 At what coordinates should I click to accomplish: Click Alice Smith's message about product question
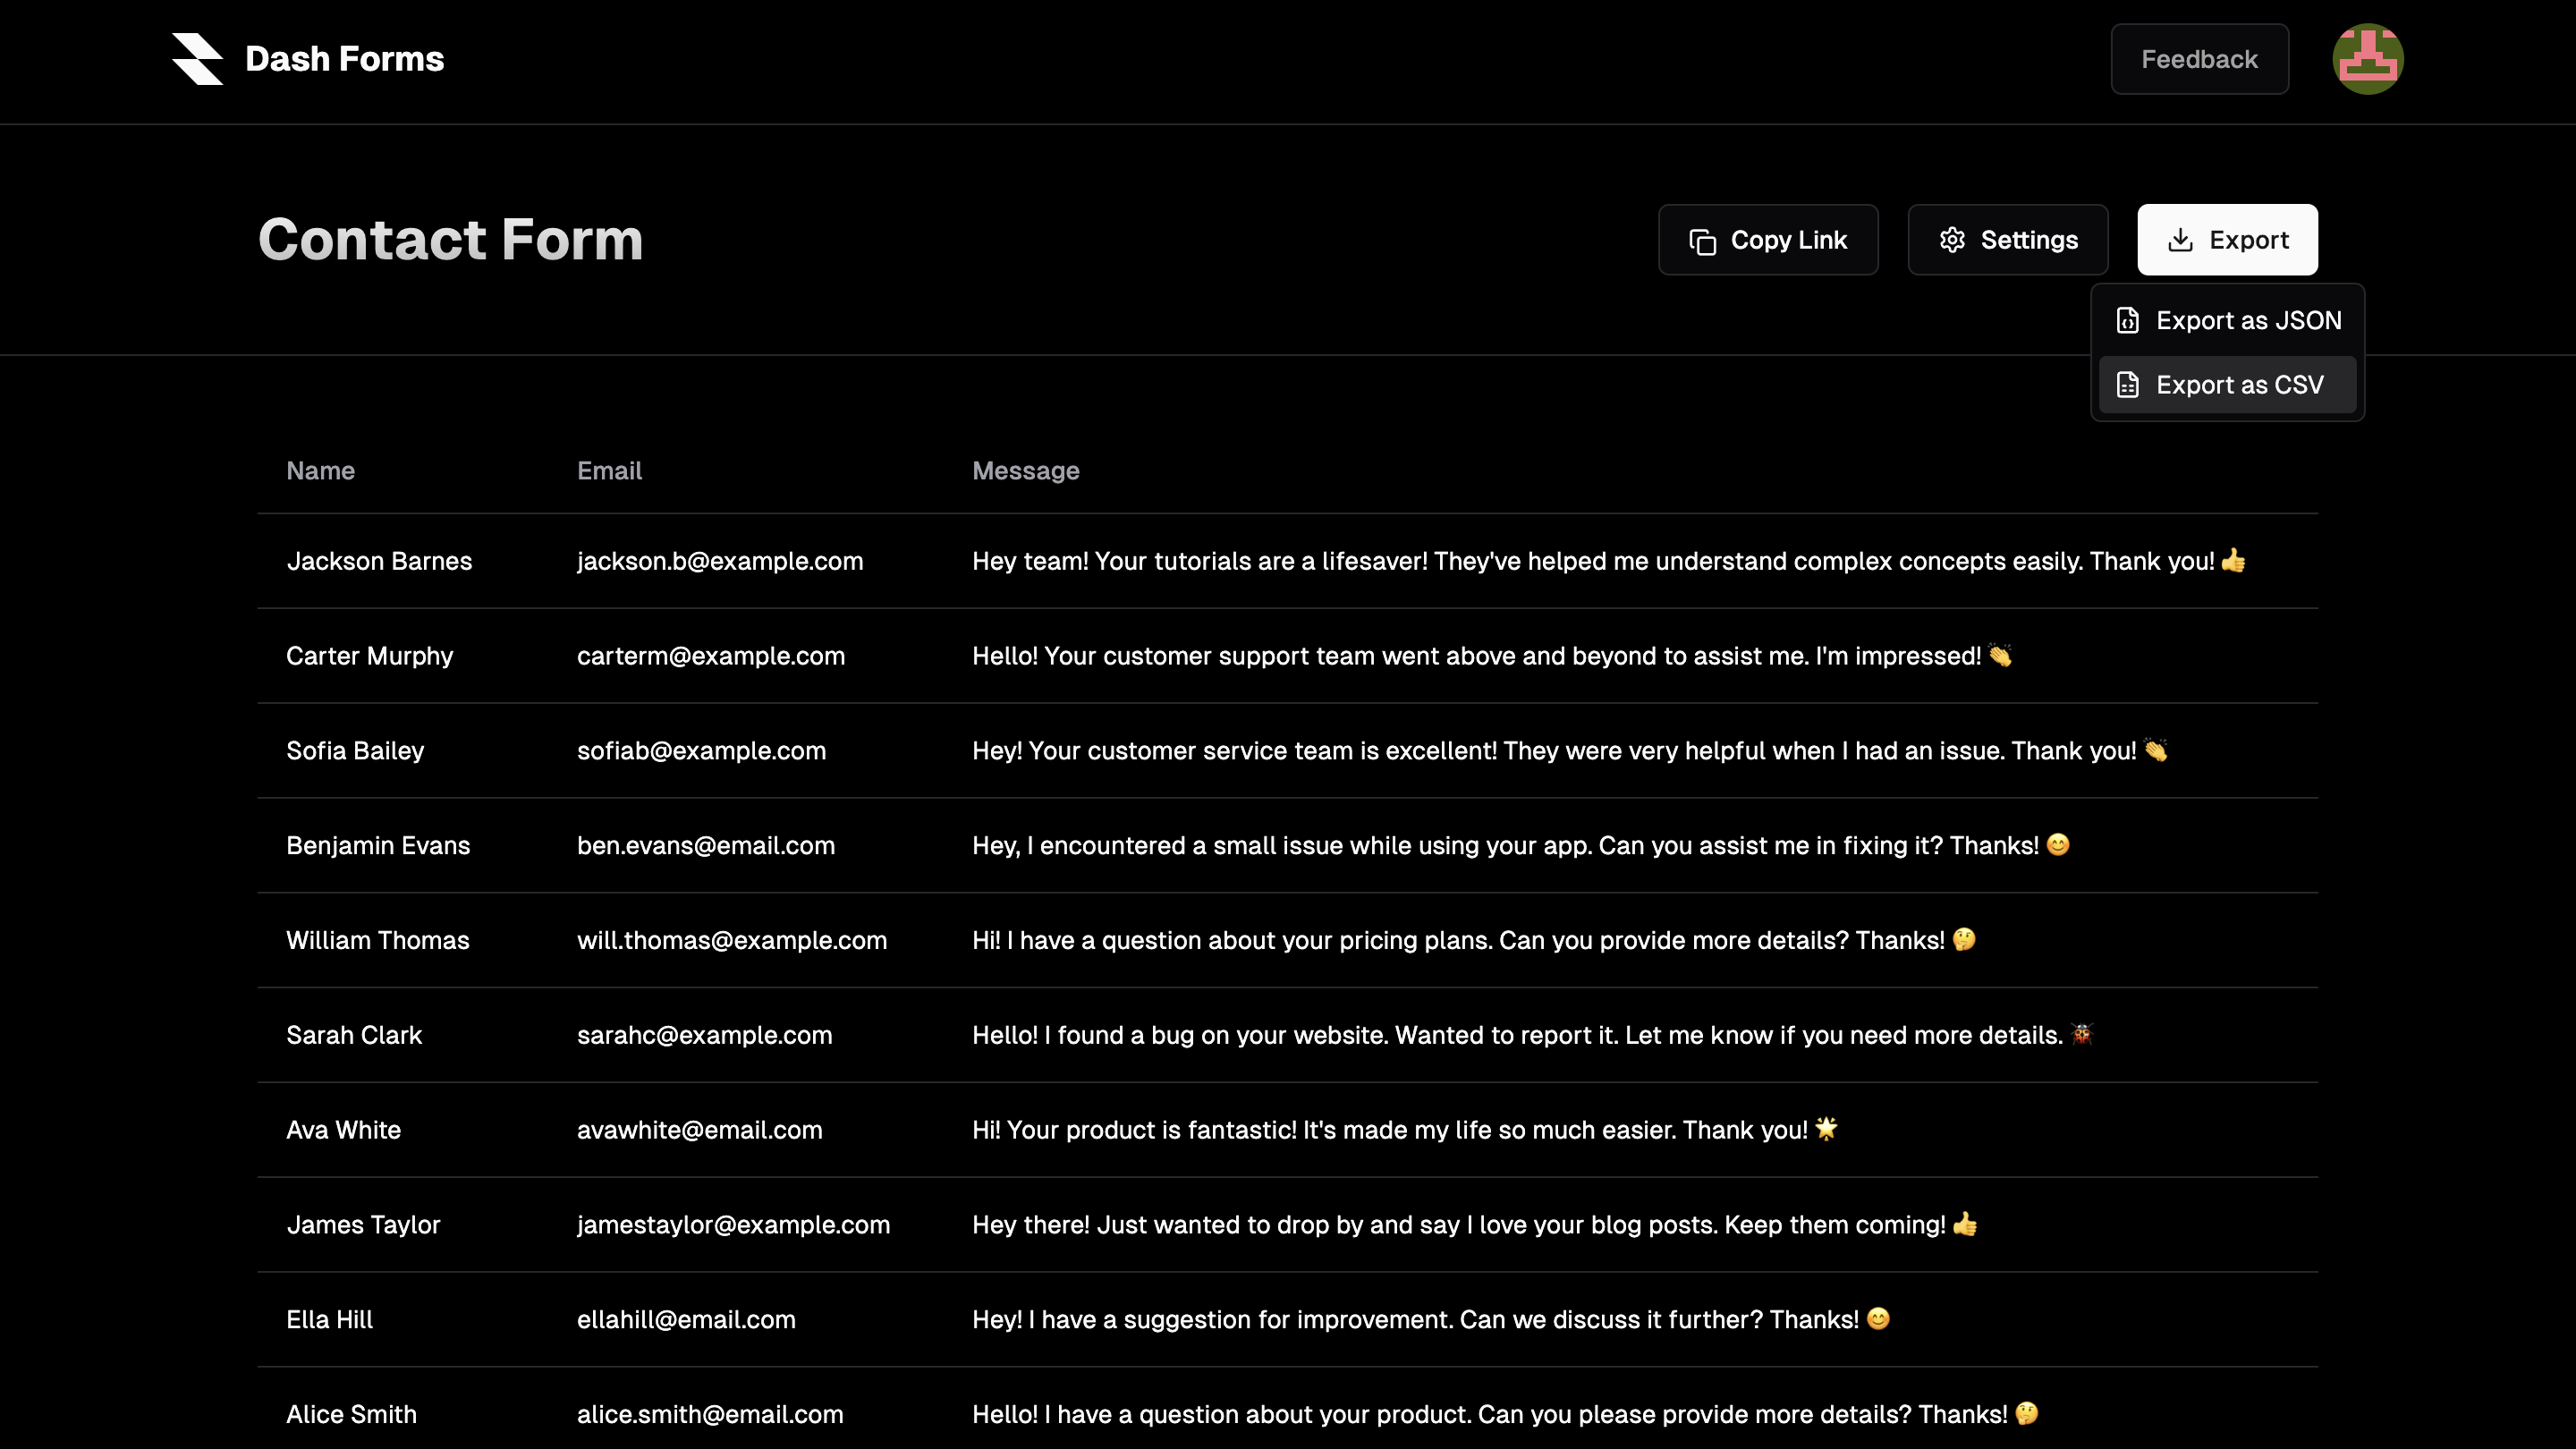point(1505,1415)
